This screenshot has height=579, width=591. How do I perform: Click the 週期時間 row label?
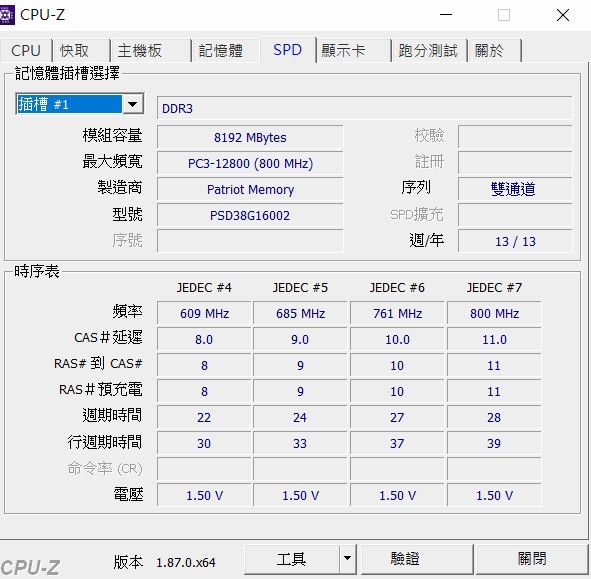[x=112, y=415]
